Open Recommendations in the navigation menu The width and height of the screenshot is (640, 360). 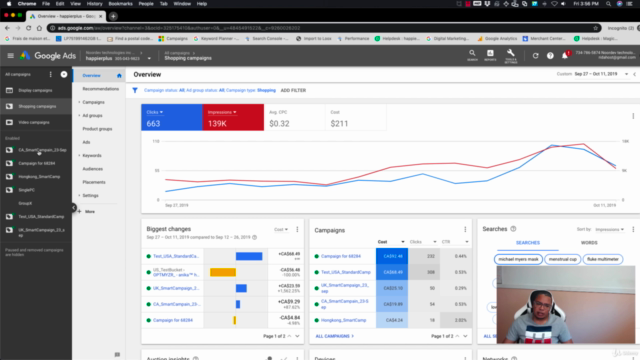[100, 89]
